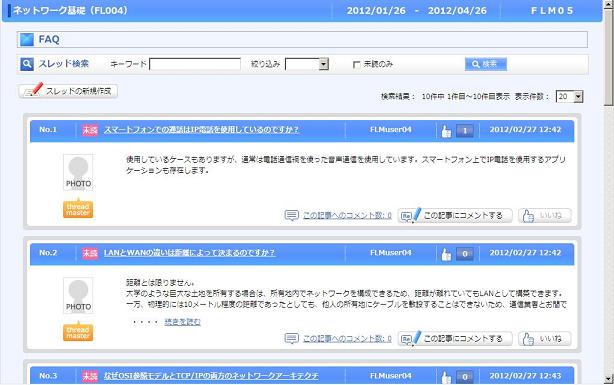
Task: Toggle the unread-only checkbox
Action: tap(356, 65)
